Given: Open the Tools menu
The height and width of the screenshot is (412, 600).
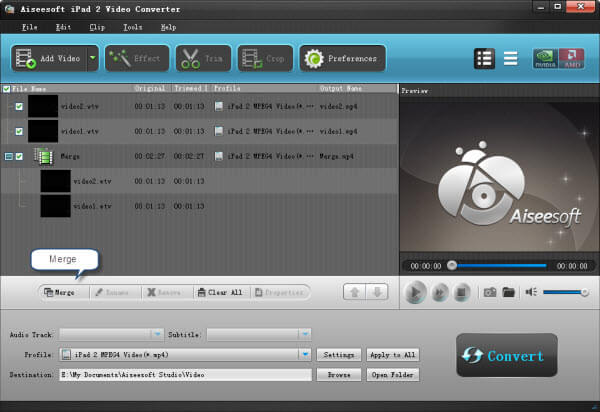Looking at the screenshot, I should pyautogui.click(x=132, y=27).
